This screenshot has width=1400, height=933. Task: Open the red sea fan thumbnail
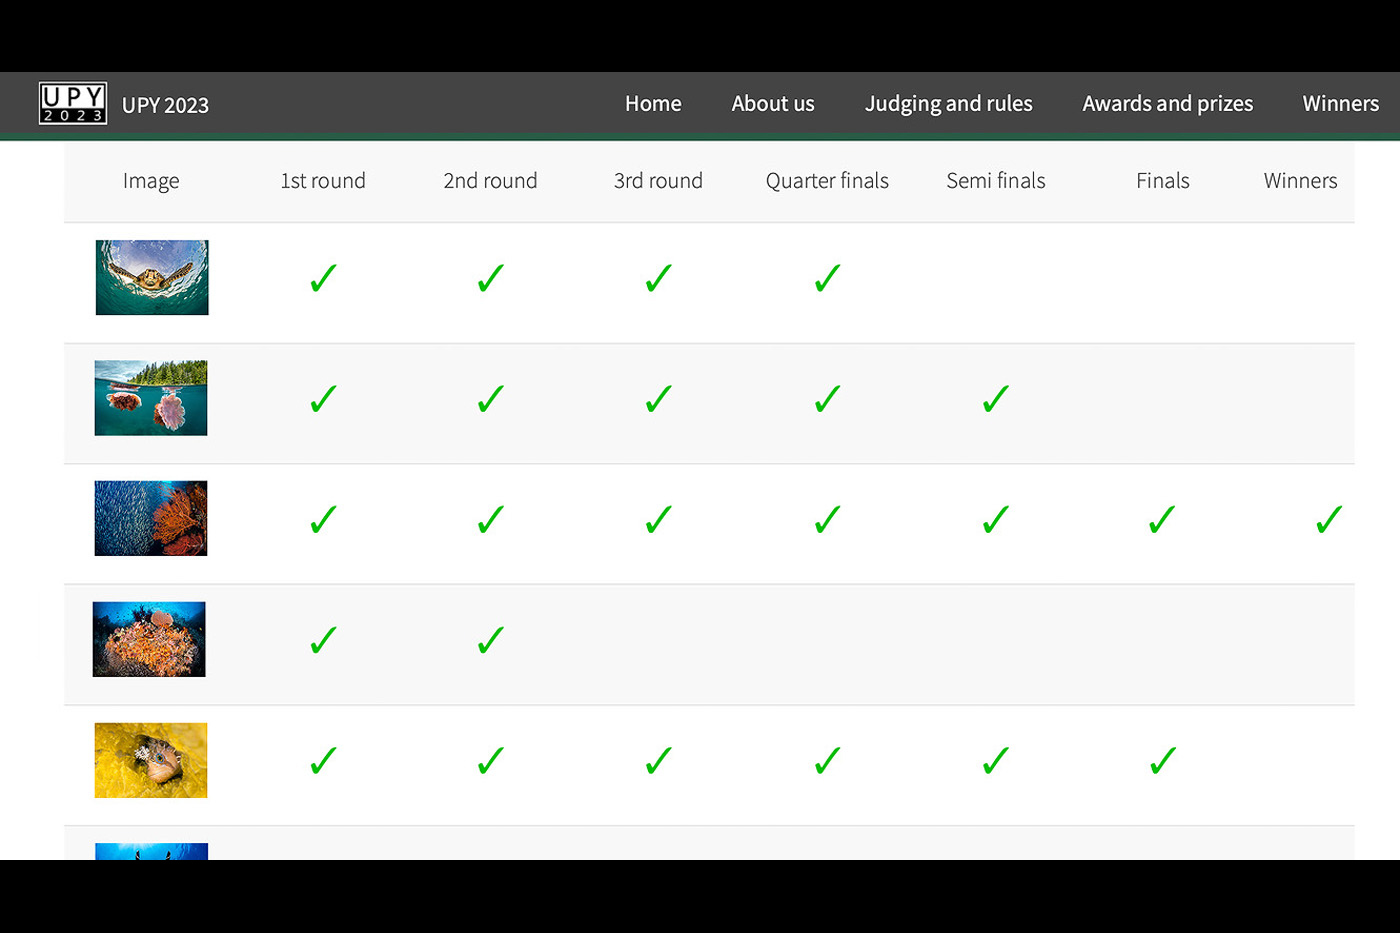coord(151,518)
